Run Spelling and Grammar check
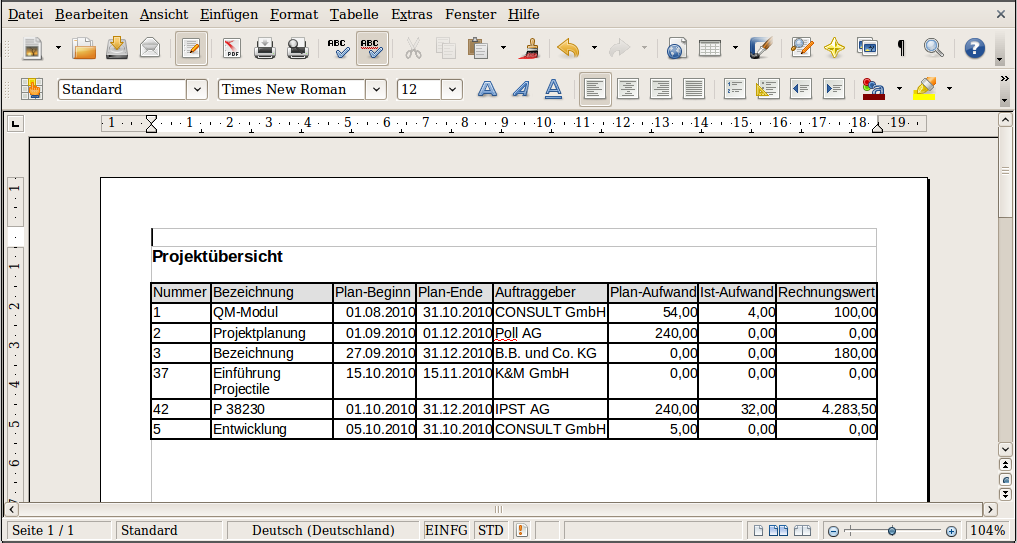The image size is (1017, 543). click(339, 49)
